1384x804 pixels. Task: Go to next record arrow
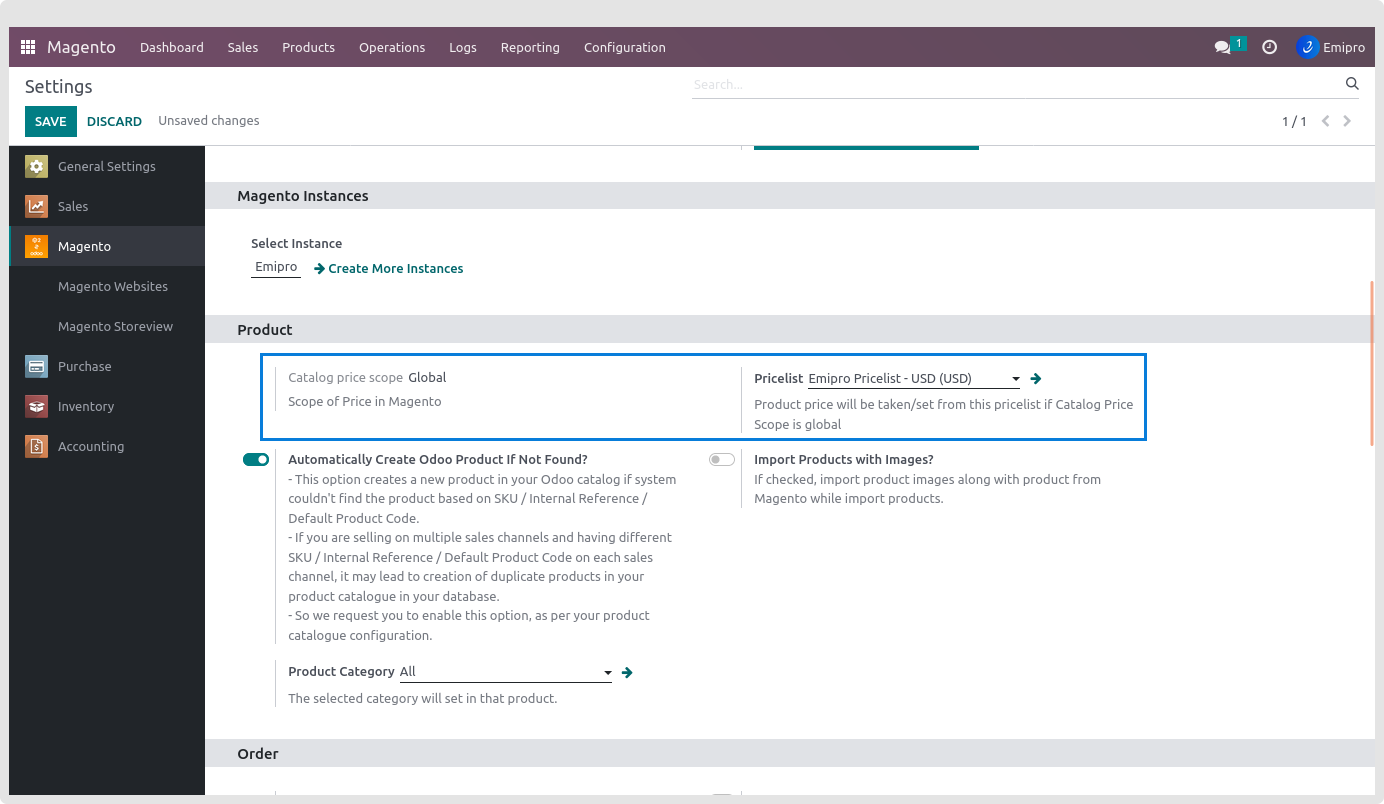[1347, 121]
